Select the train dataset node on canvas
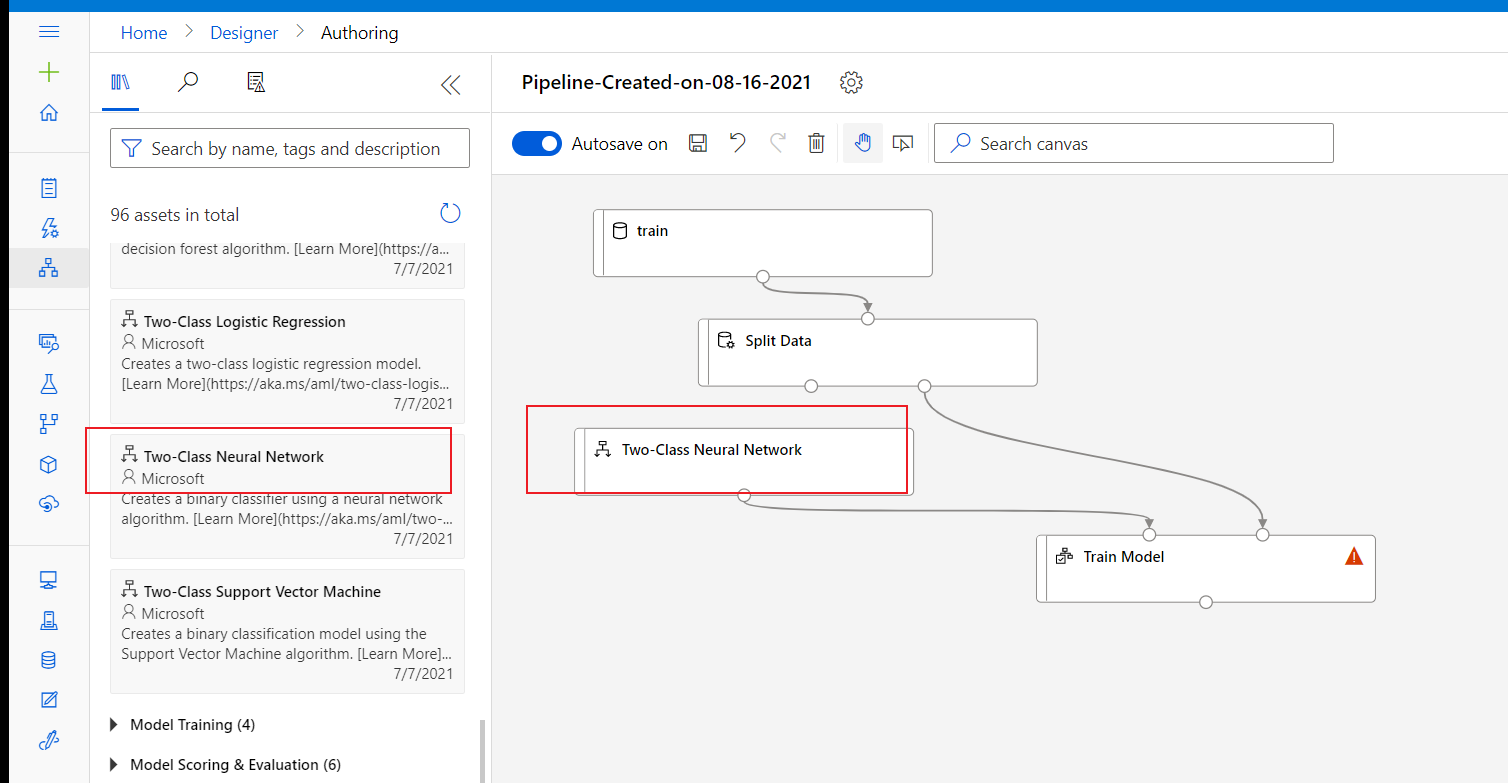 tap(763, 242)
